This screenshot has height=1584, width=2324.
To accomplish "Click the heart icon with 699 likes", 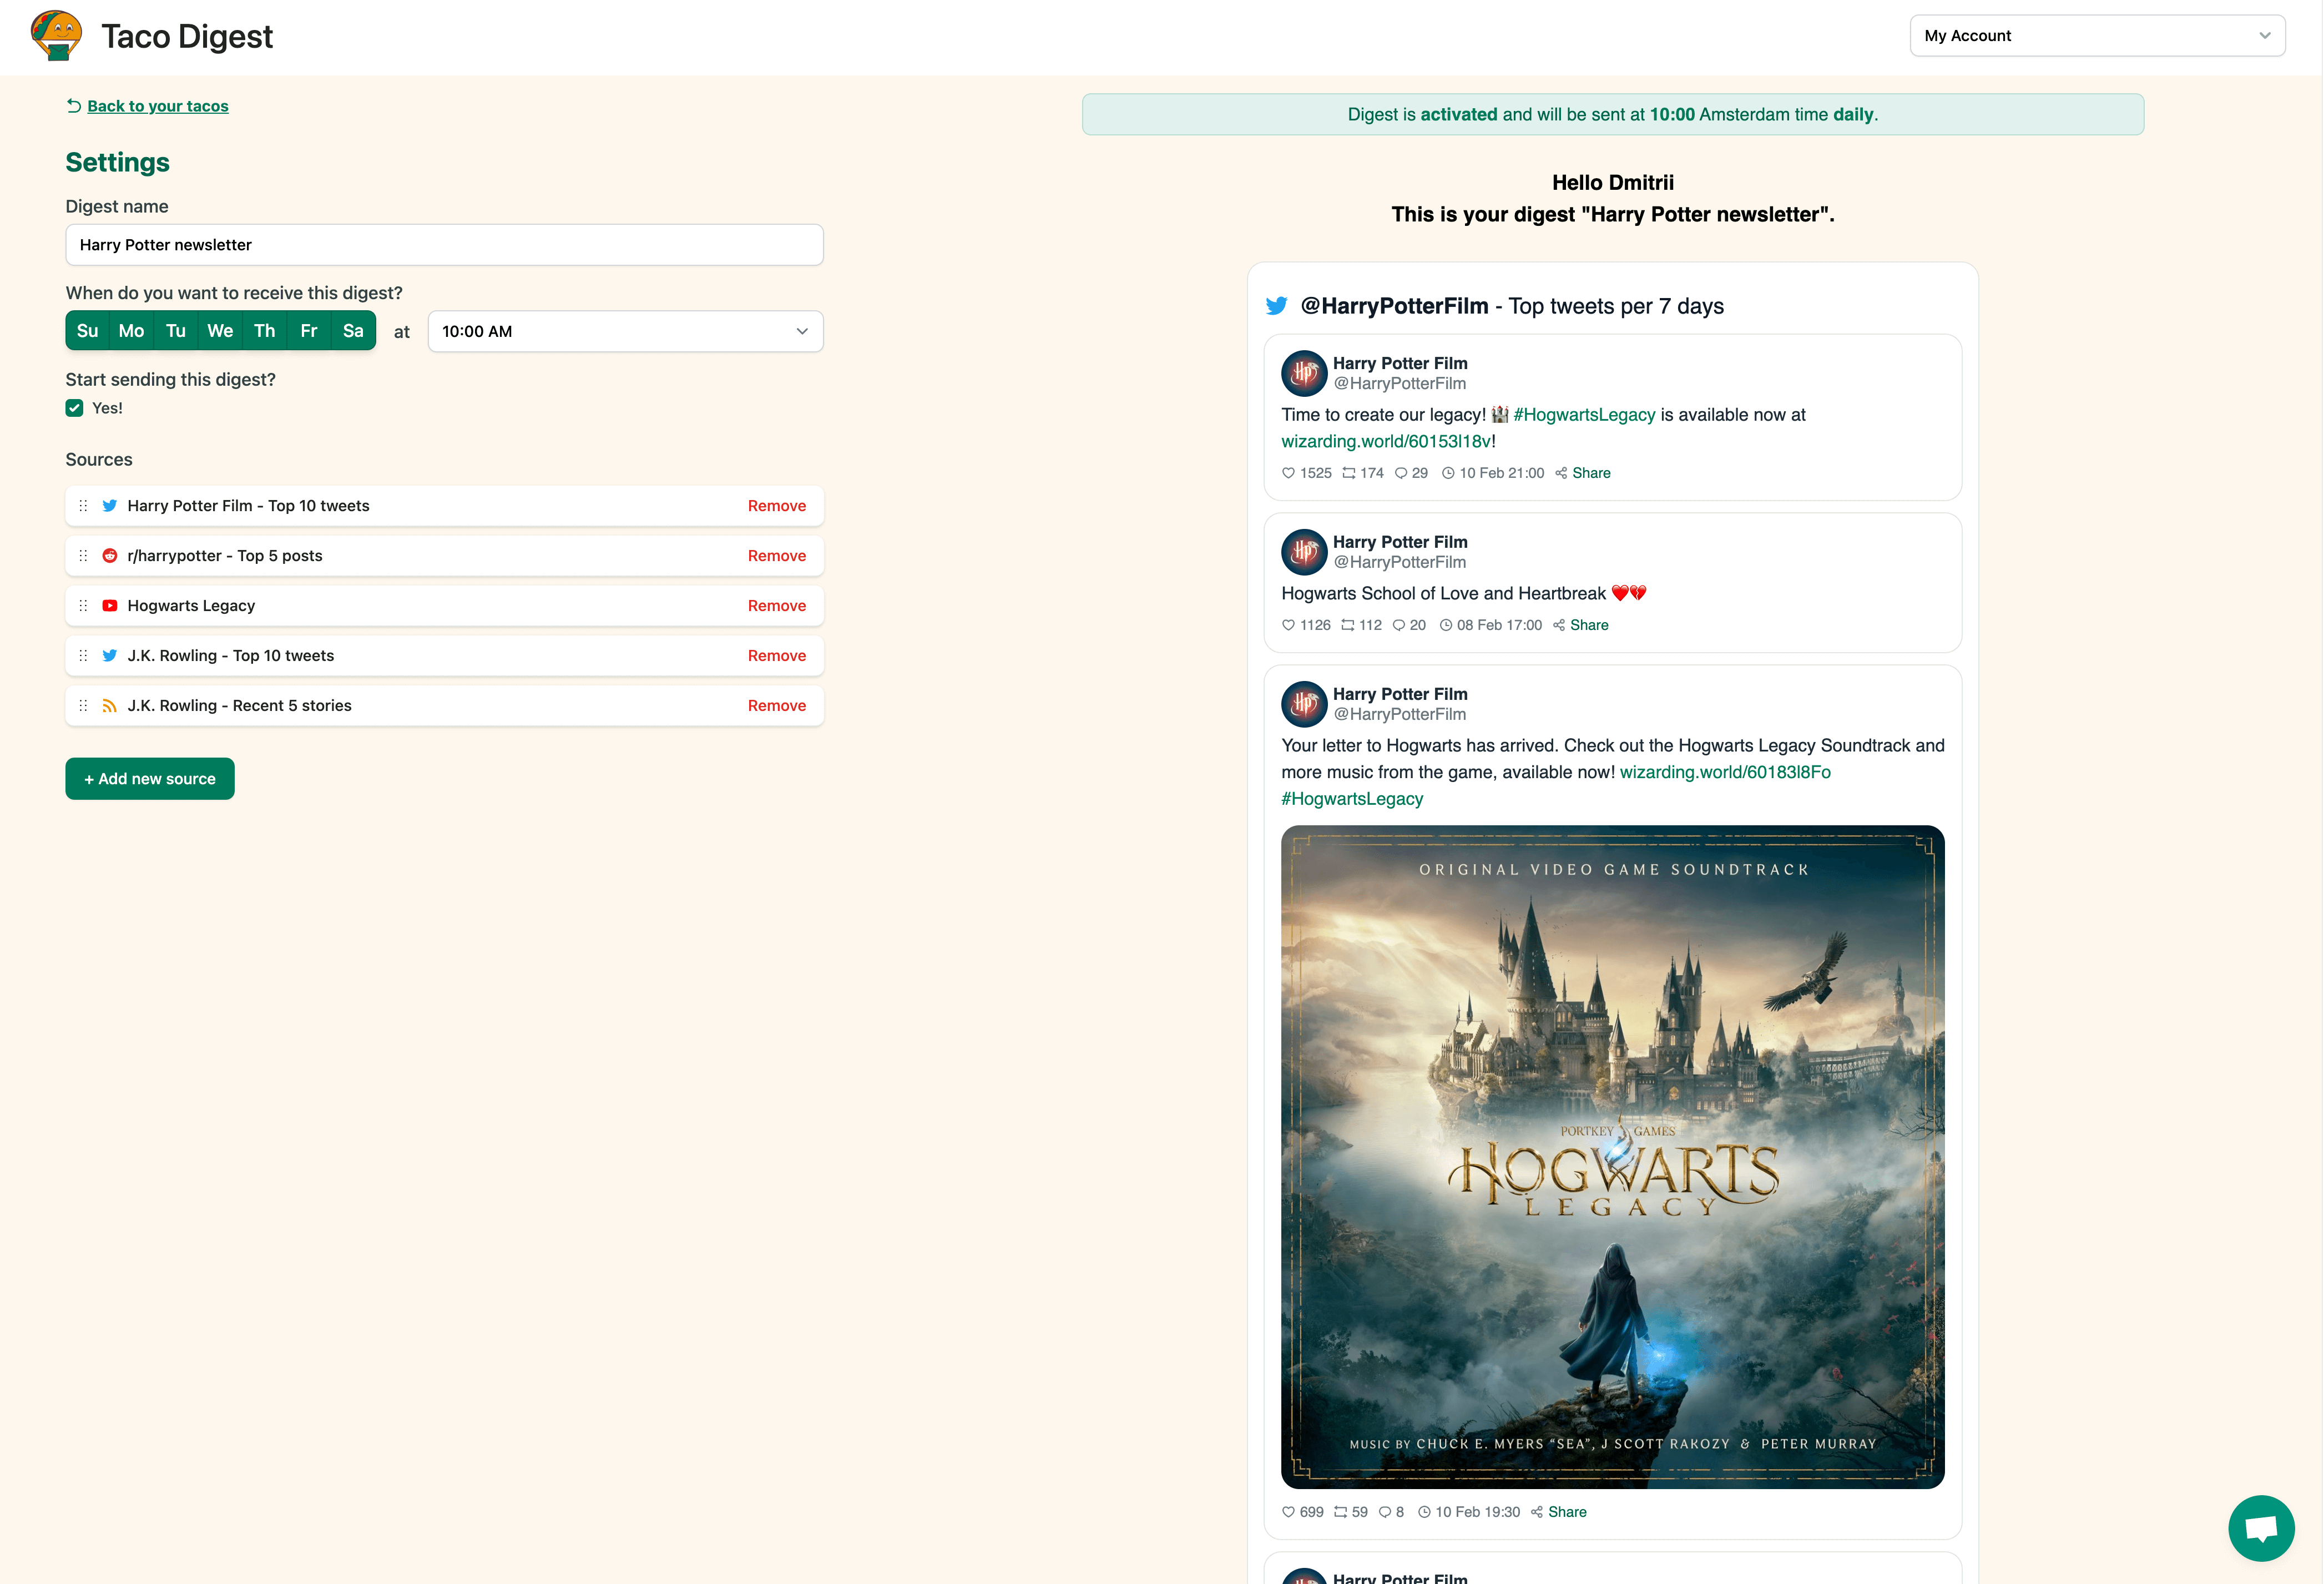I will (x=1288, y=1512).
